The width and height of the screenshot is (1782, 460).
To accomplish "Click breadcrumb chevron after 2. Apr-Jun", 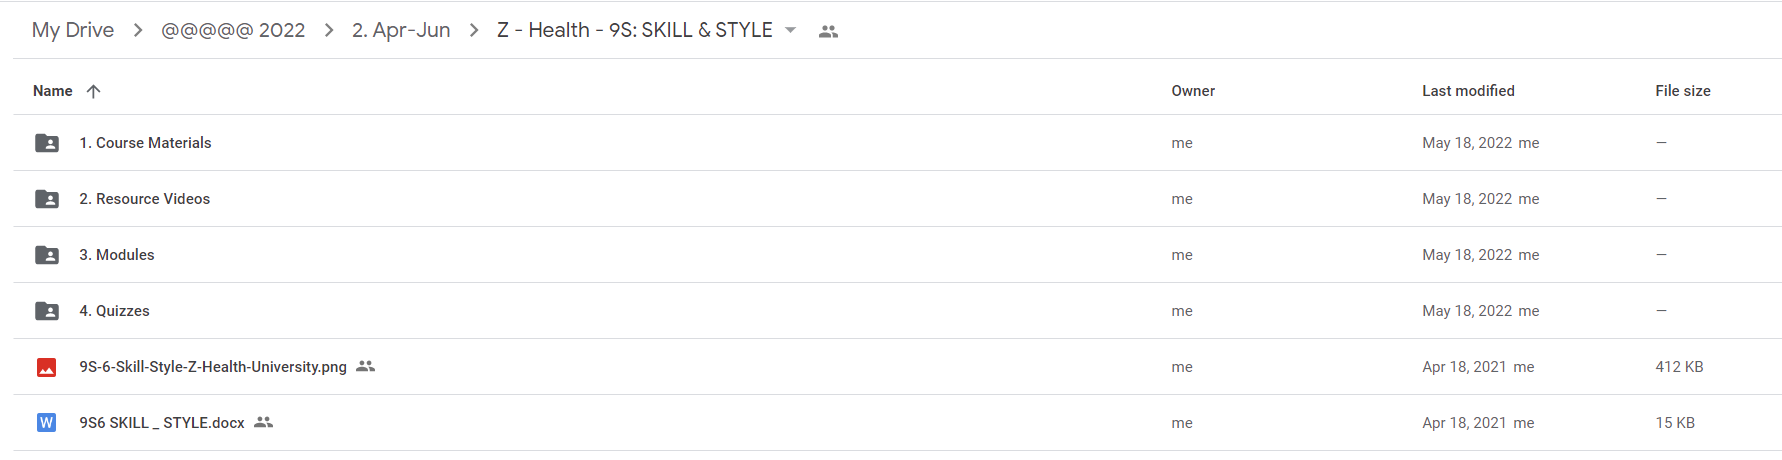I will click(474, 30).
